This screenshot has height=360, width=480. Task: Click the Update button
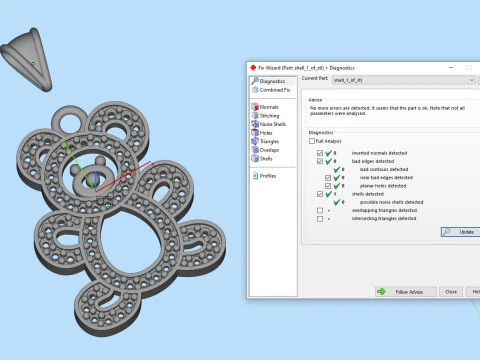461,232
